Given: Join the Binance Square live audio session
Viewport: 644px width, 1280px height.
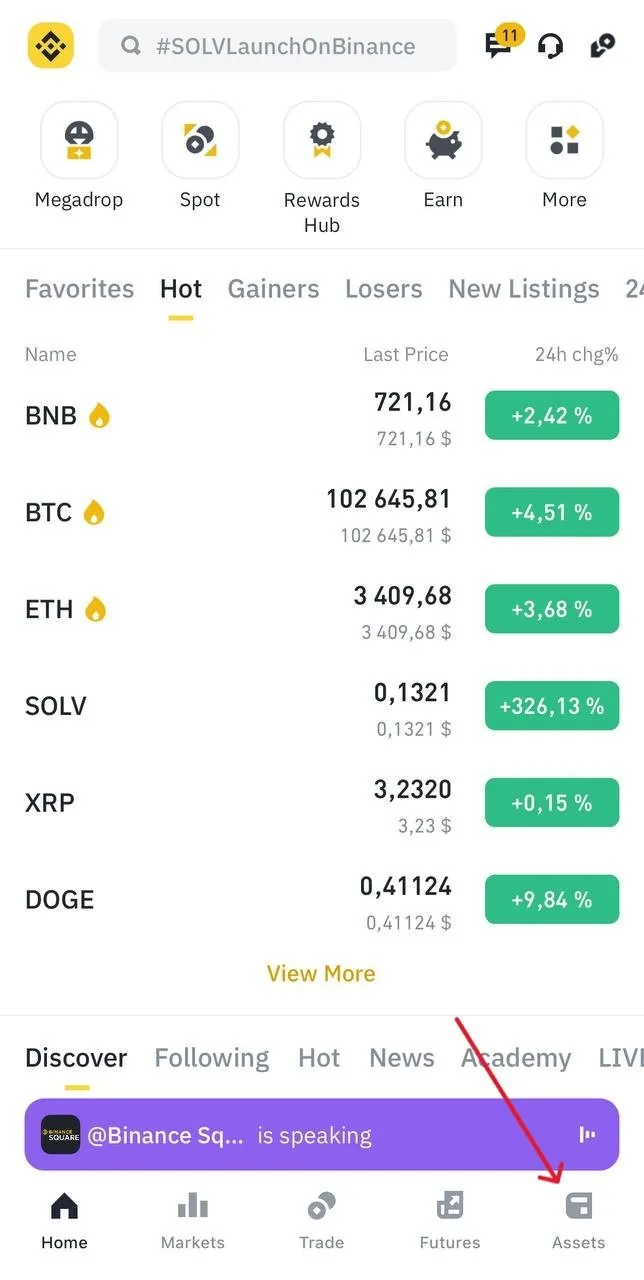Looking at the screenshot, I should [321, 1135].
